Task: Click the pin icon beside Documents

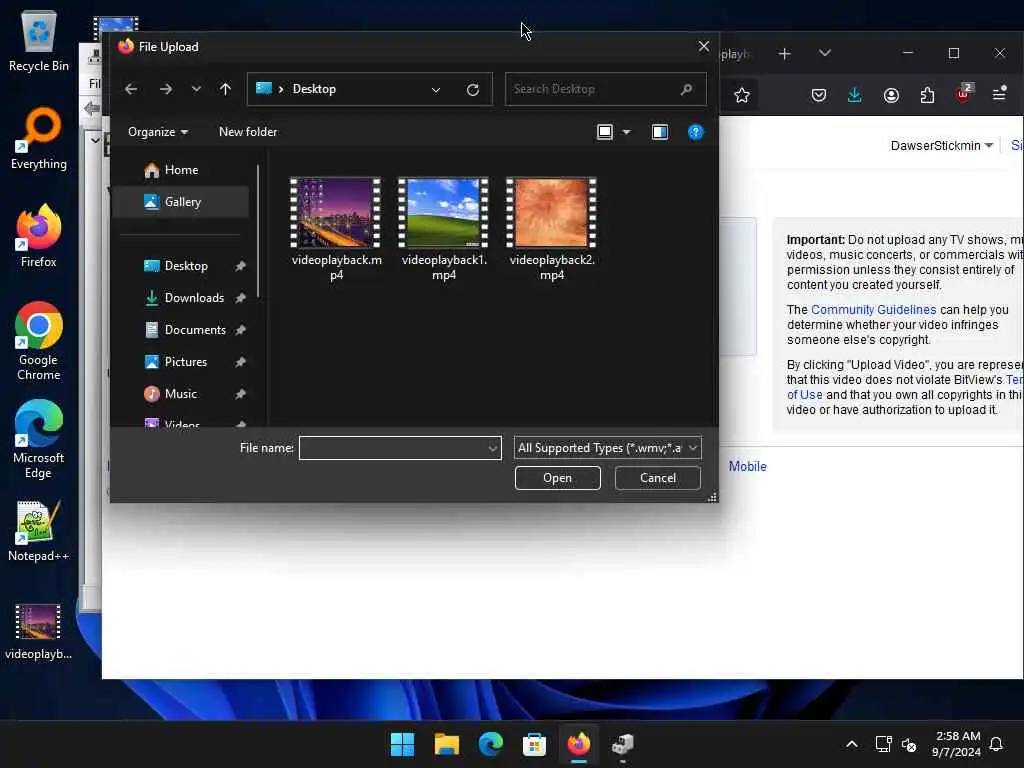Action: pos(240,330)
